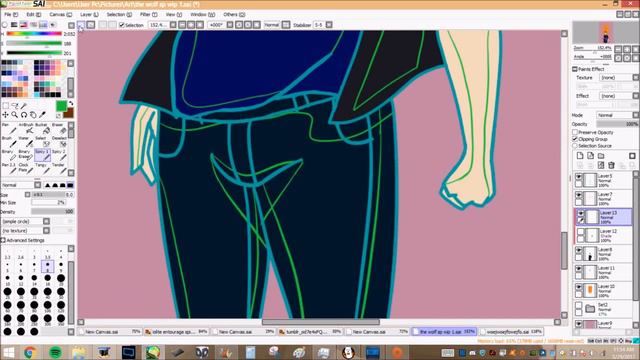Adjust the layer Opacity slider
The height and width of the screenshot is (360, 640).
617,124
